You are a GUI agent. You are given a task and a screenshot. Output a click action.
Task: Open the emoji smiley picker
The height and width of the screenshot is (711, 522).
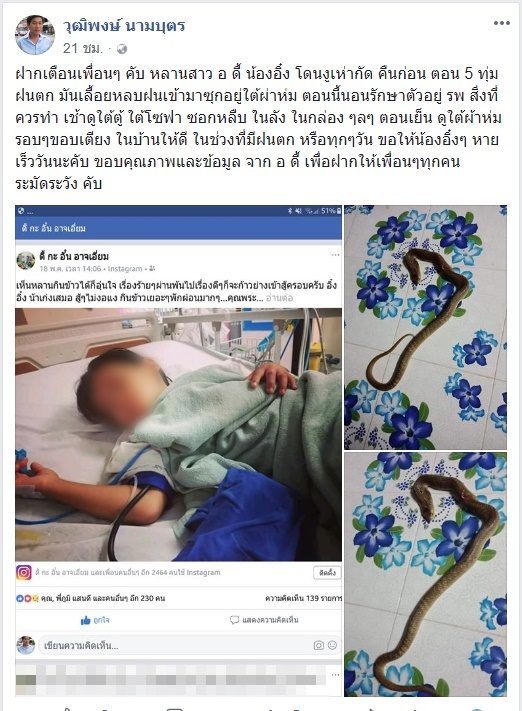click(x=332, y=645)
